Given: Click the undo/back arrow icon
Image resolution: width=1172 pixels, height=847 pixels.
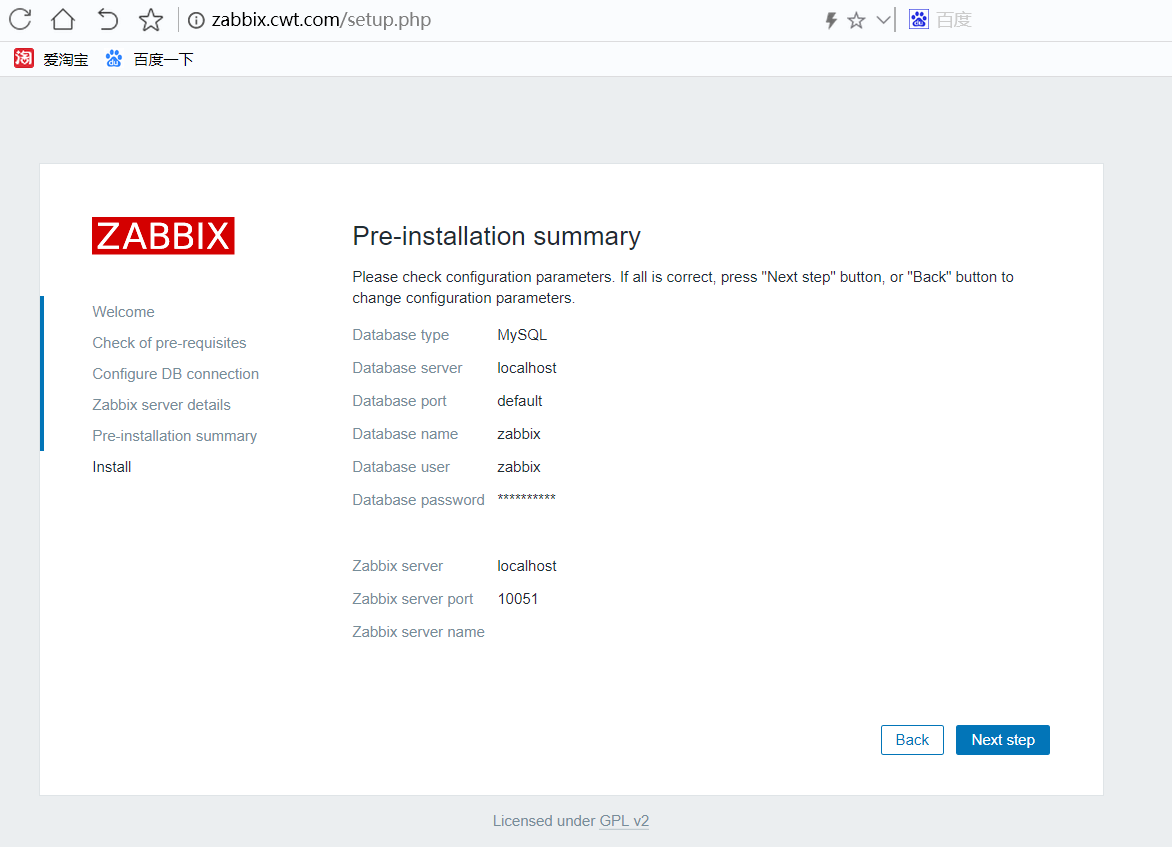Looking at the screenshot, I should [108, 19].
